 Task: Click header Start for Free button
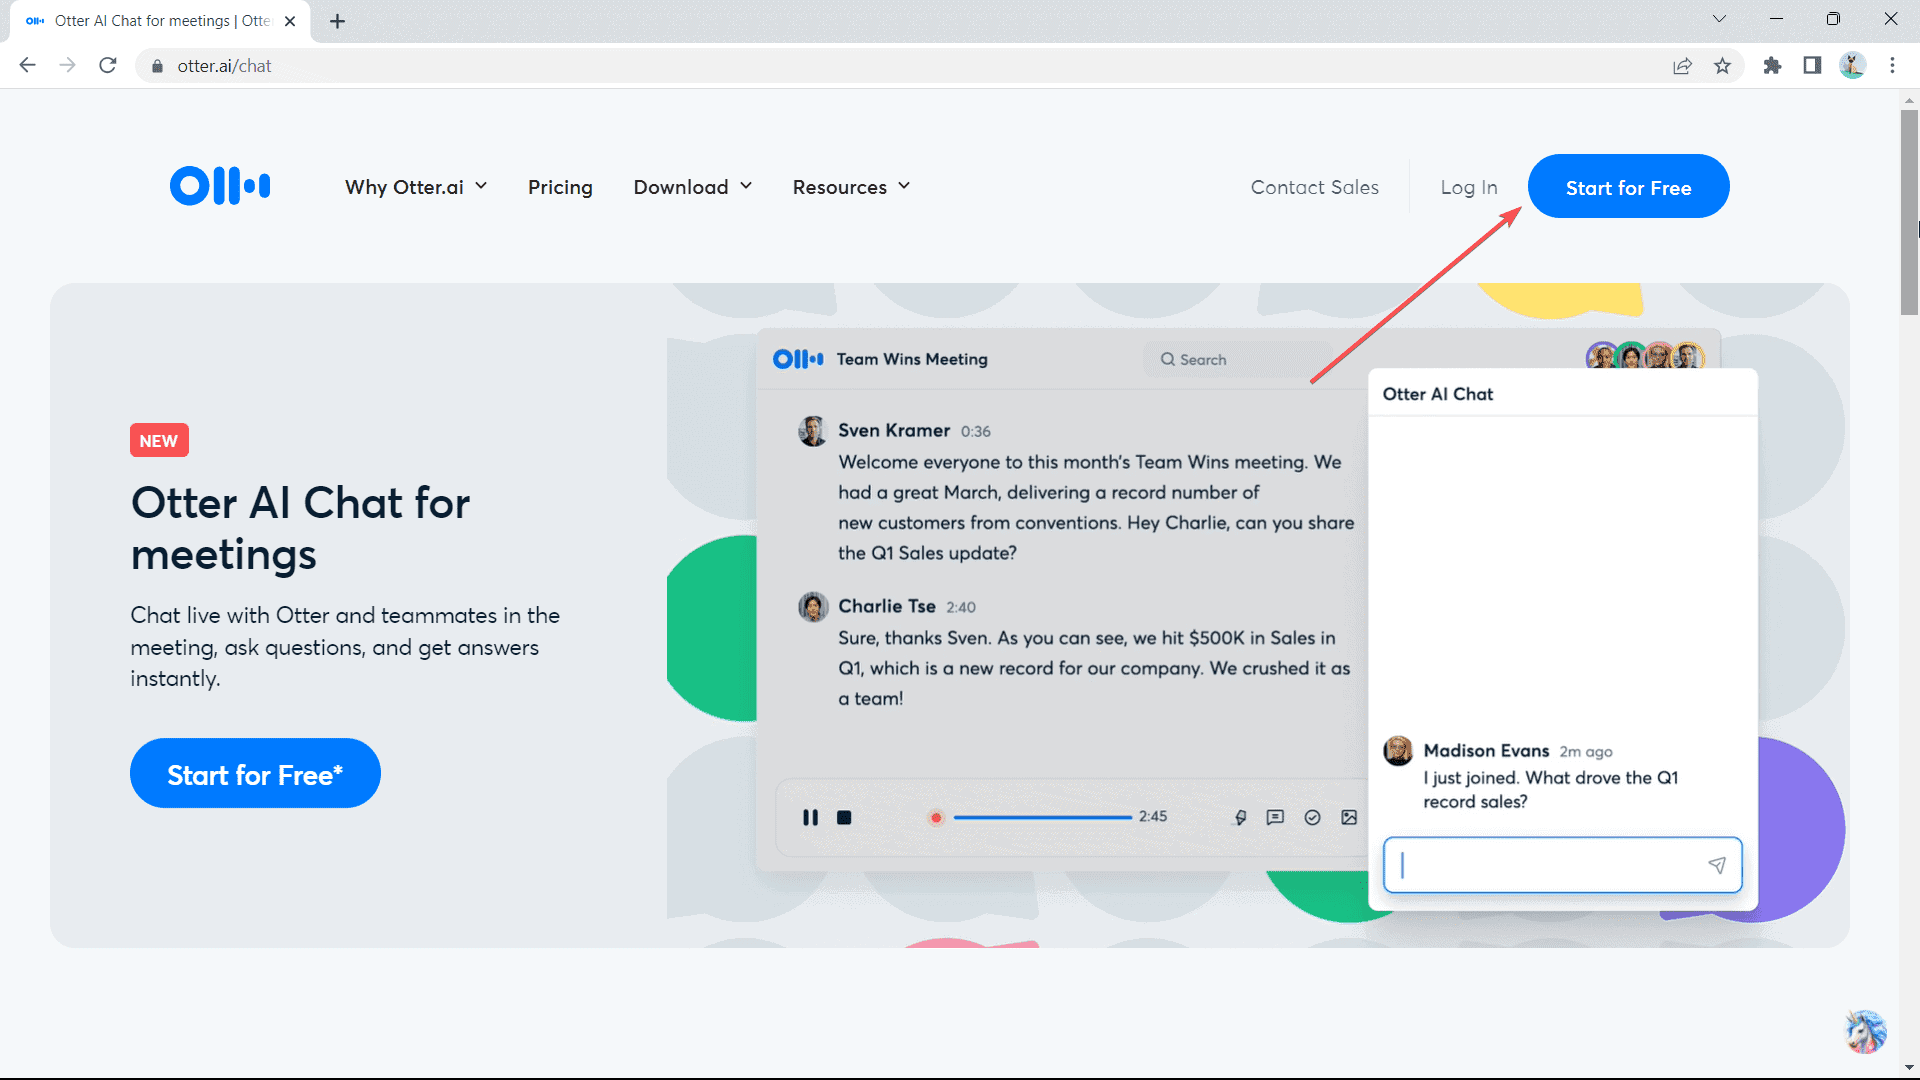1628,186
